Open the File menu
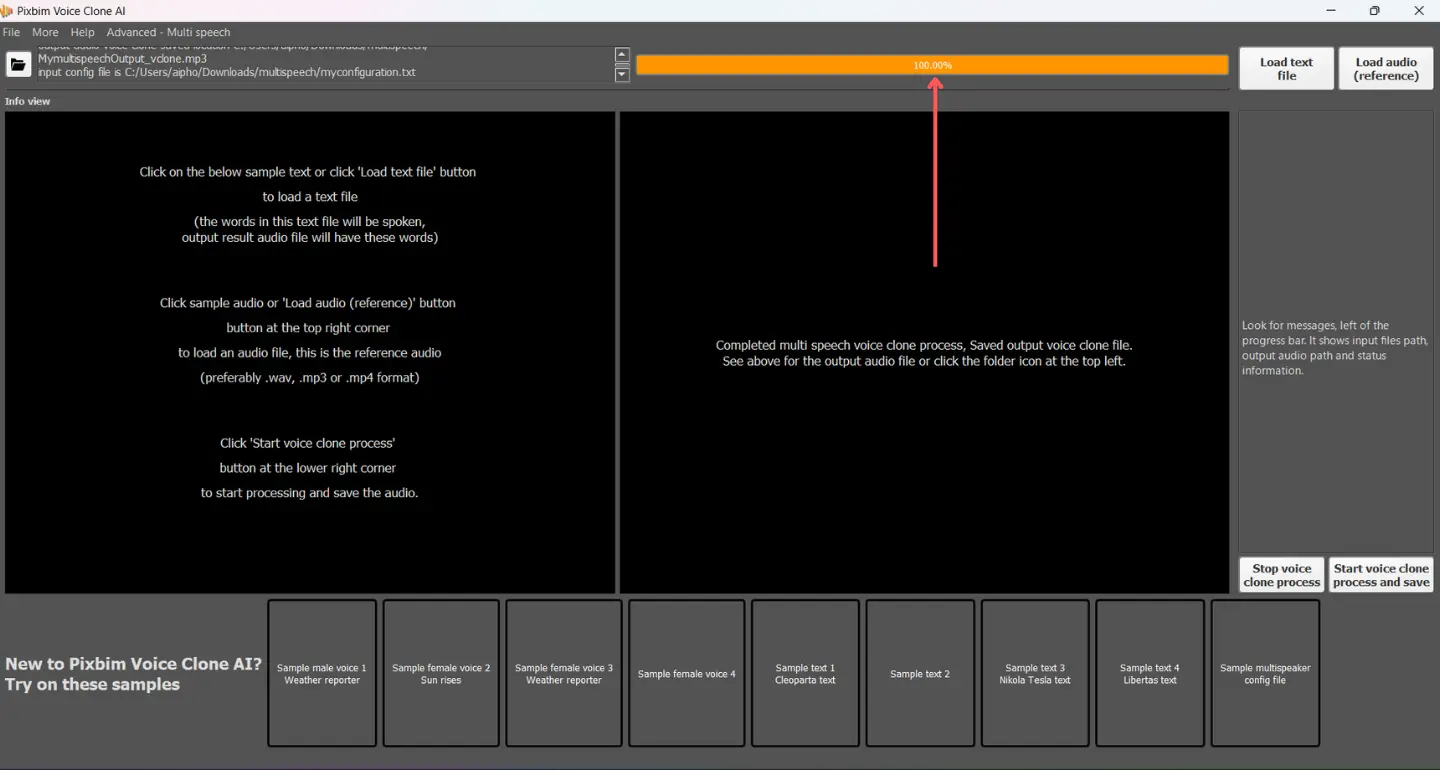The width and height of the screenshot is (1440, 770). (11, 32)
